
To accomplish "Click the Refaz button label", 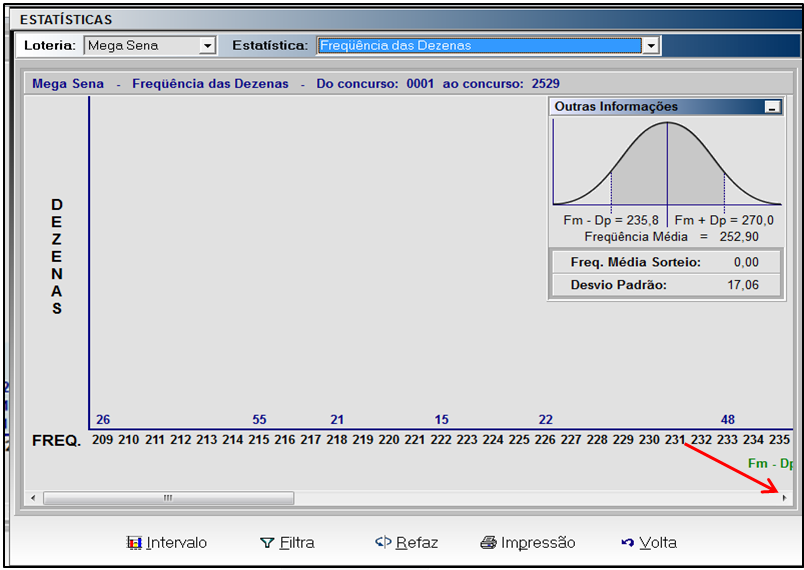I will [417, 542].
